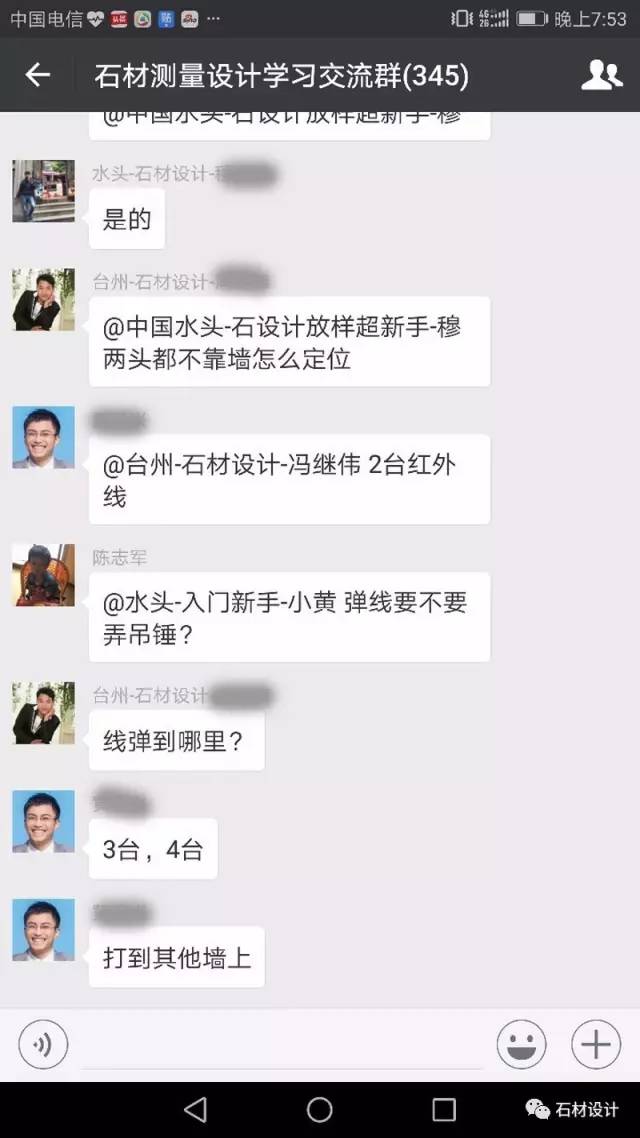
Task: Select the 两头都不靠墙怎么定位 message bubble
Action: pos(290,341)
